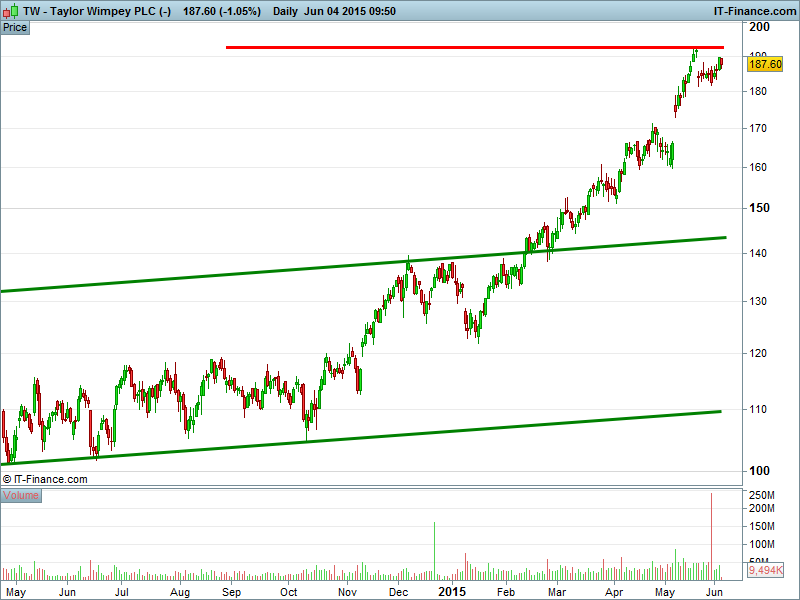800x600 pixels.
Task: Click the © IT-Finance.com copyright text
Action: pyautogui.click(x=45, y=479)
